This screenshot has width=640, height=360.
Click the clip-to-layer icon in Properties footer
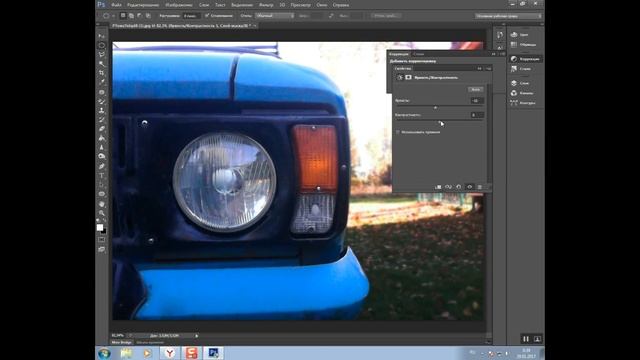438,187
